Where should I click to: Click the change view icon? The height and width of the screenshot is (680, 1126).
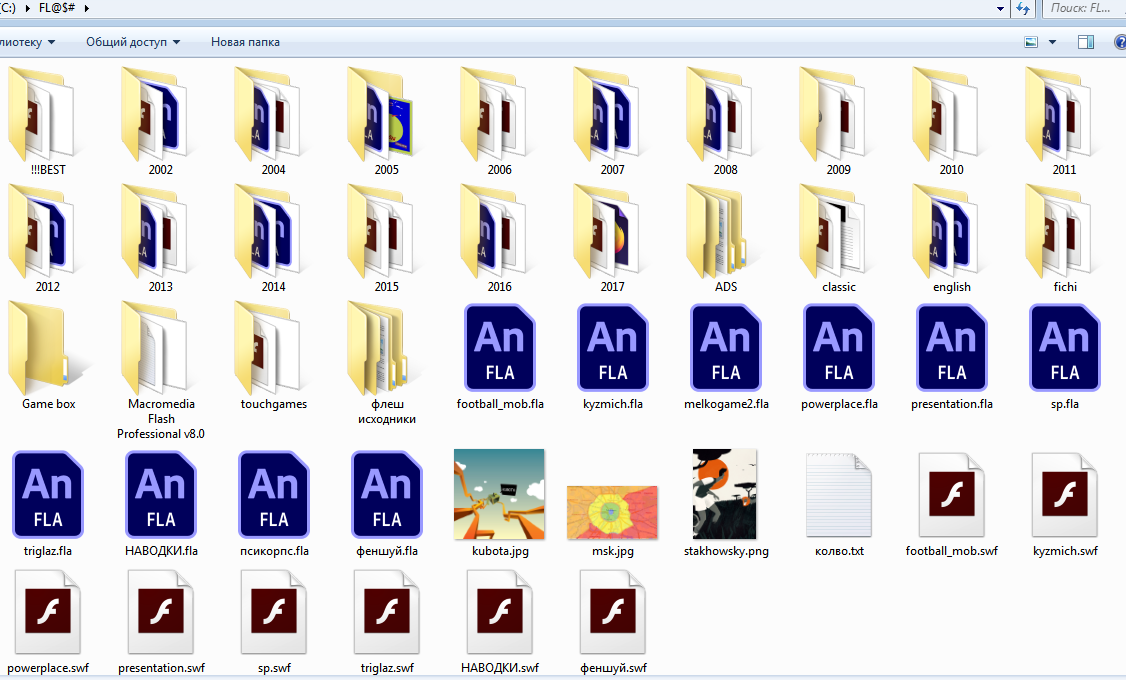(x=1030, y=42)
